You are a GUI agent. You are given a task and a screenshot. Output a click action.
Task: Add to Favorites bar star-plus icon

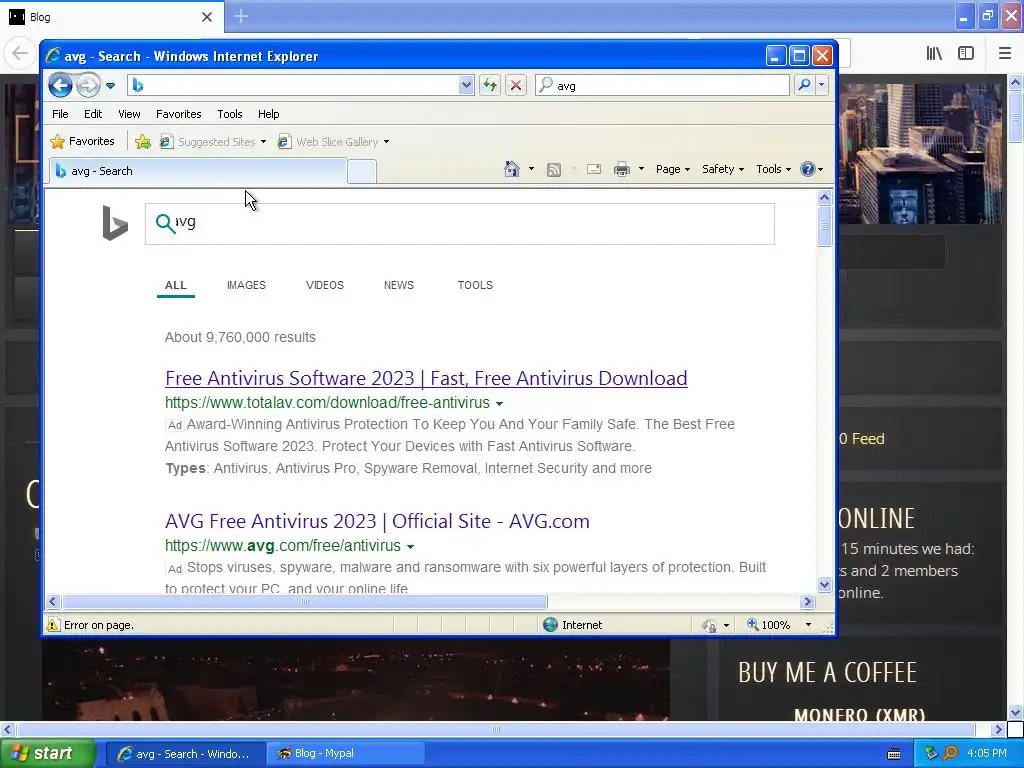coord(143,141)
